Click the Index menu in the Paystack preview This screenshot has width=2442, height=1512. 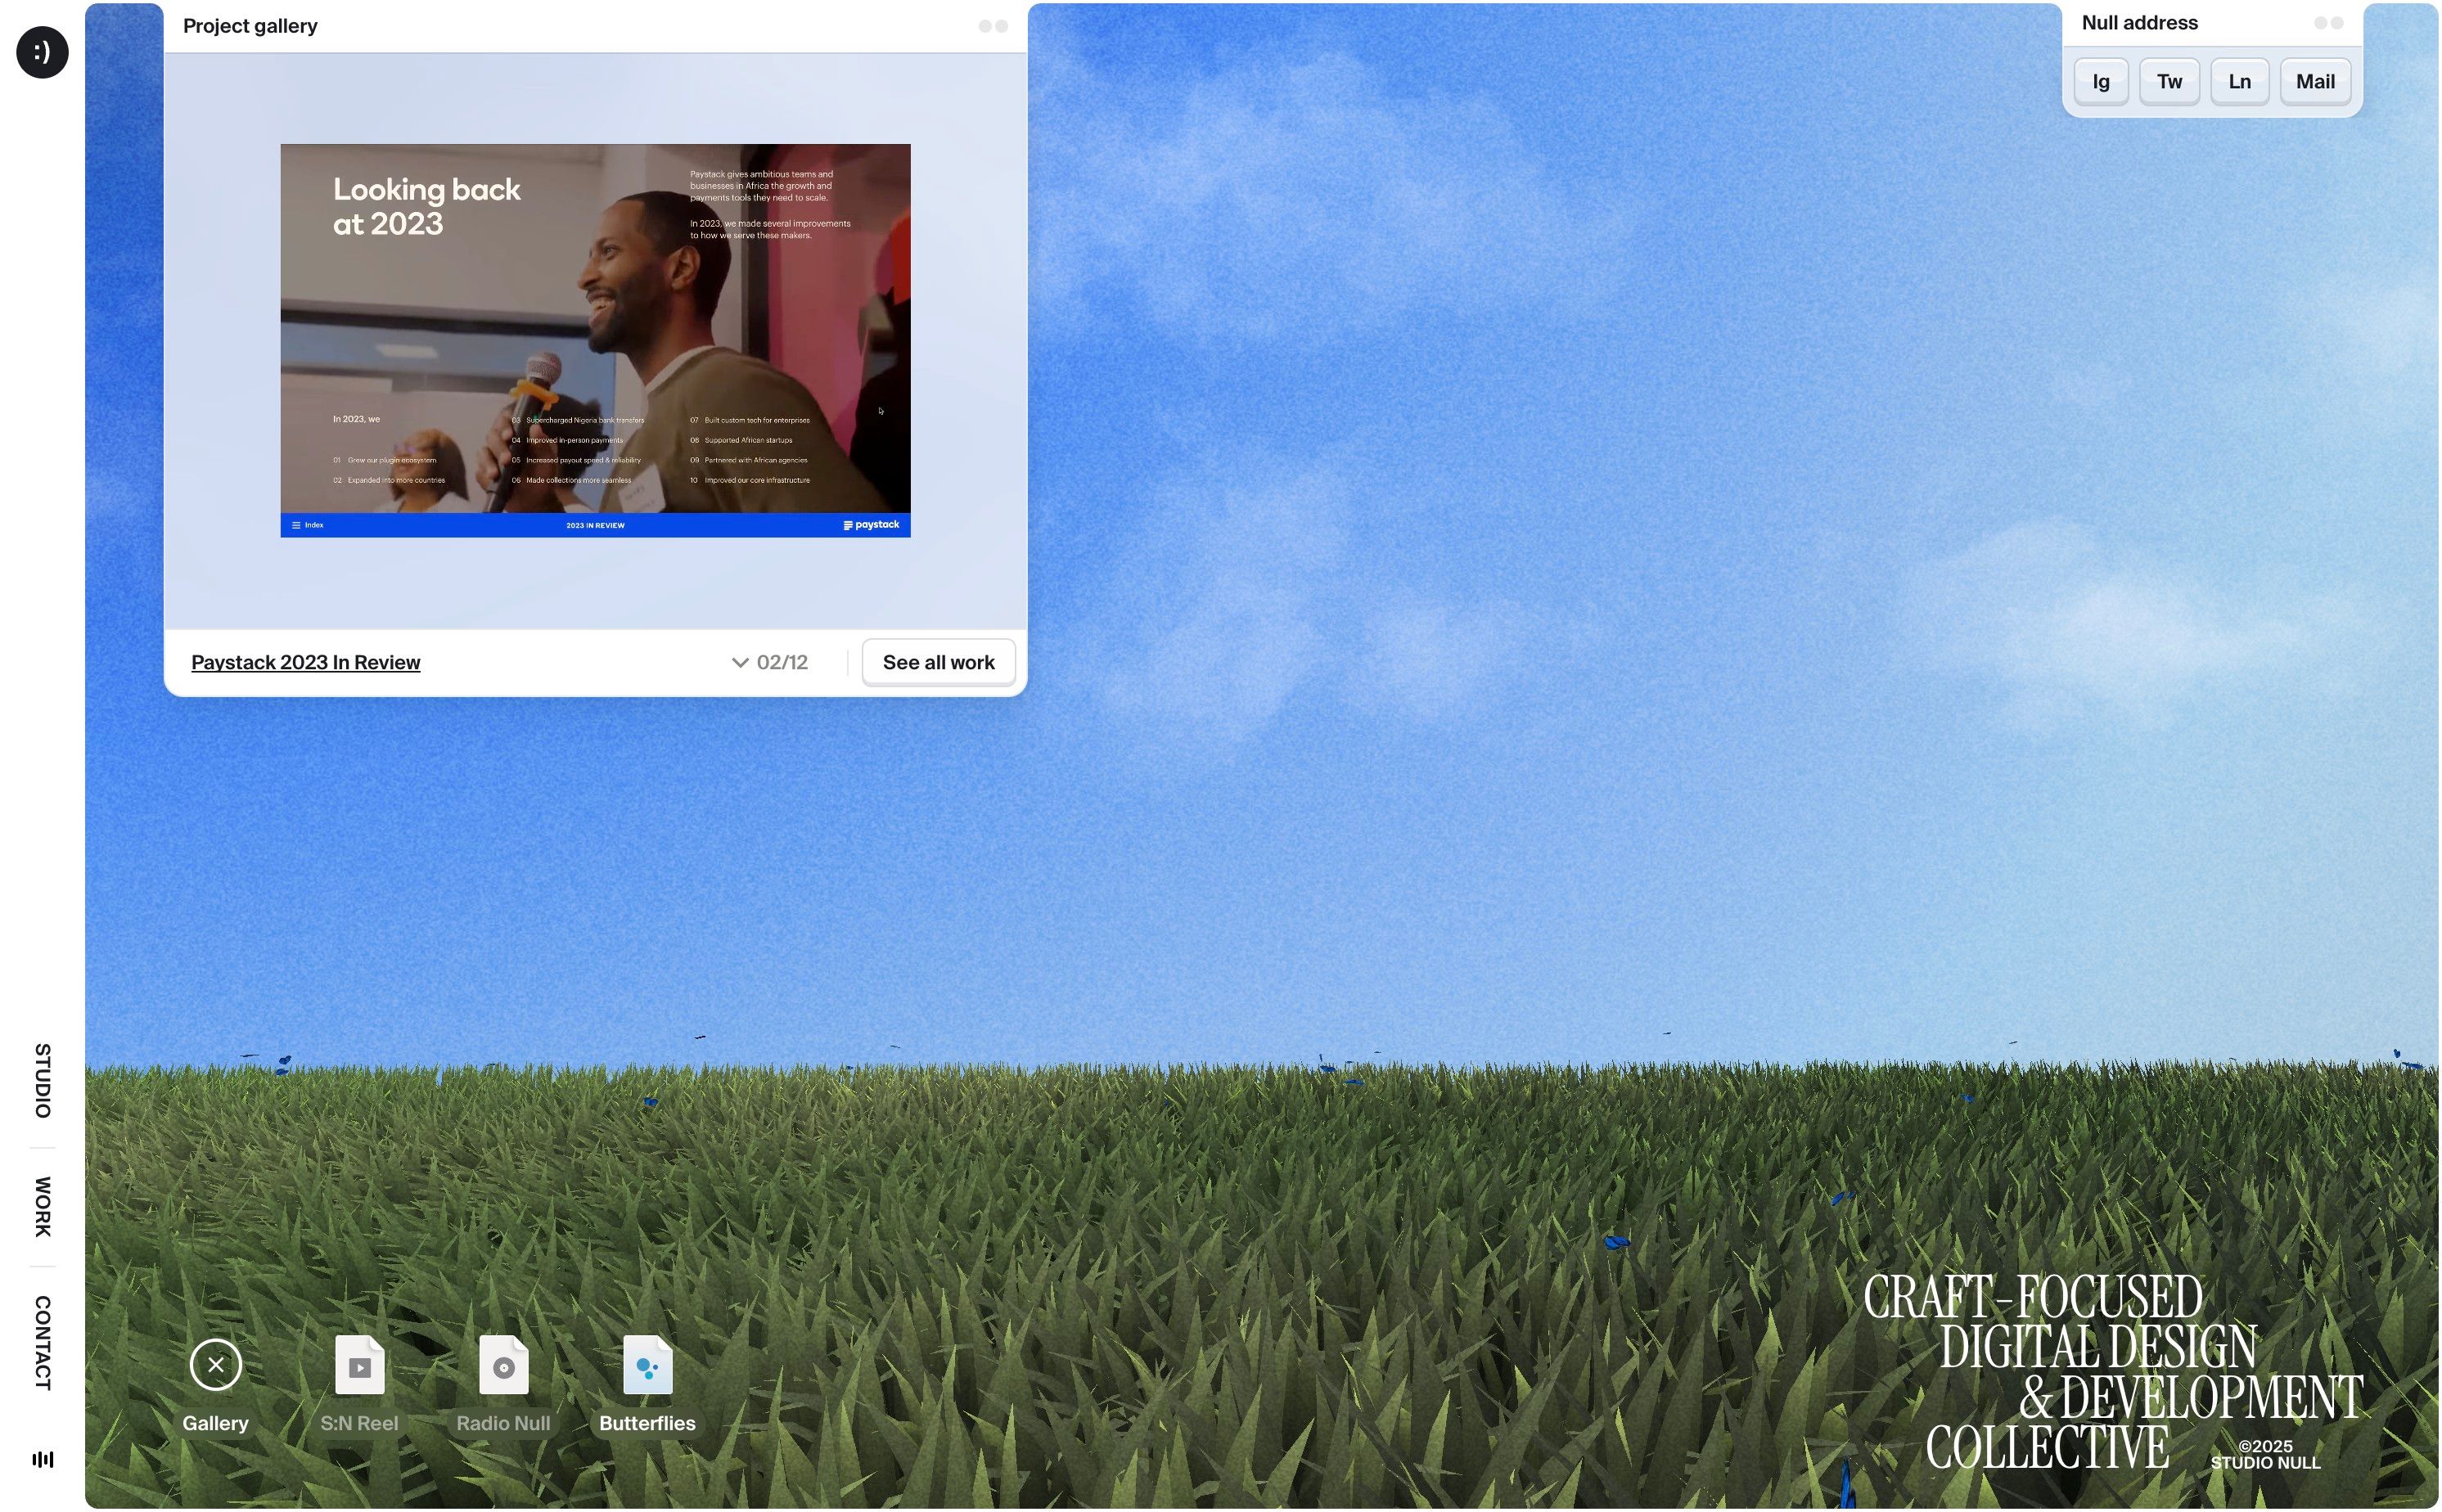coord(307,525)
